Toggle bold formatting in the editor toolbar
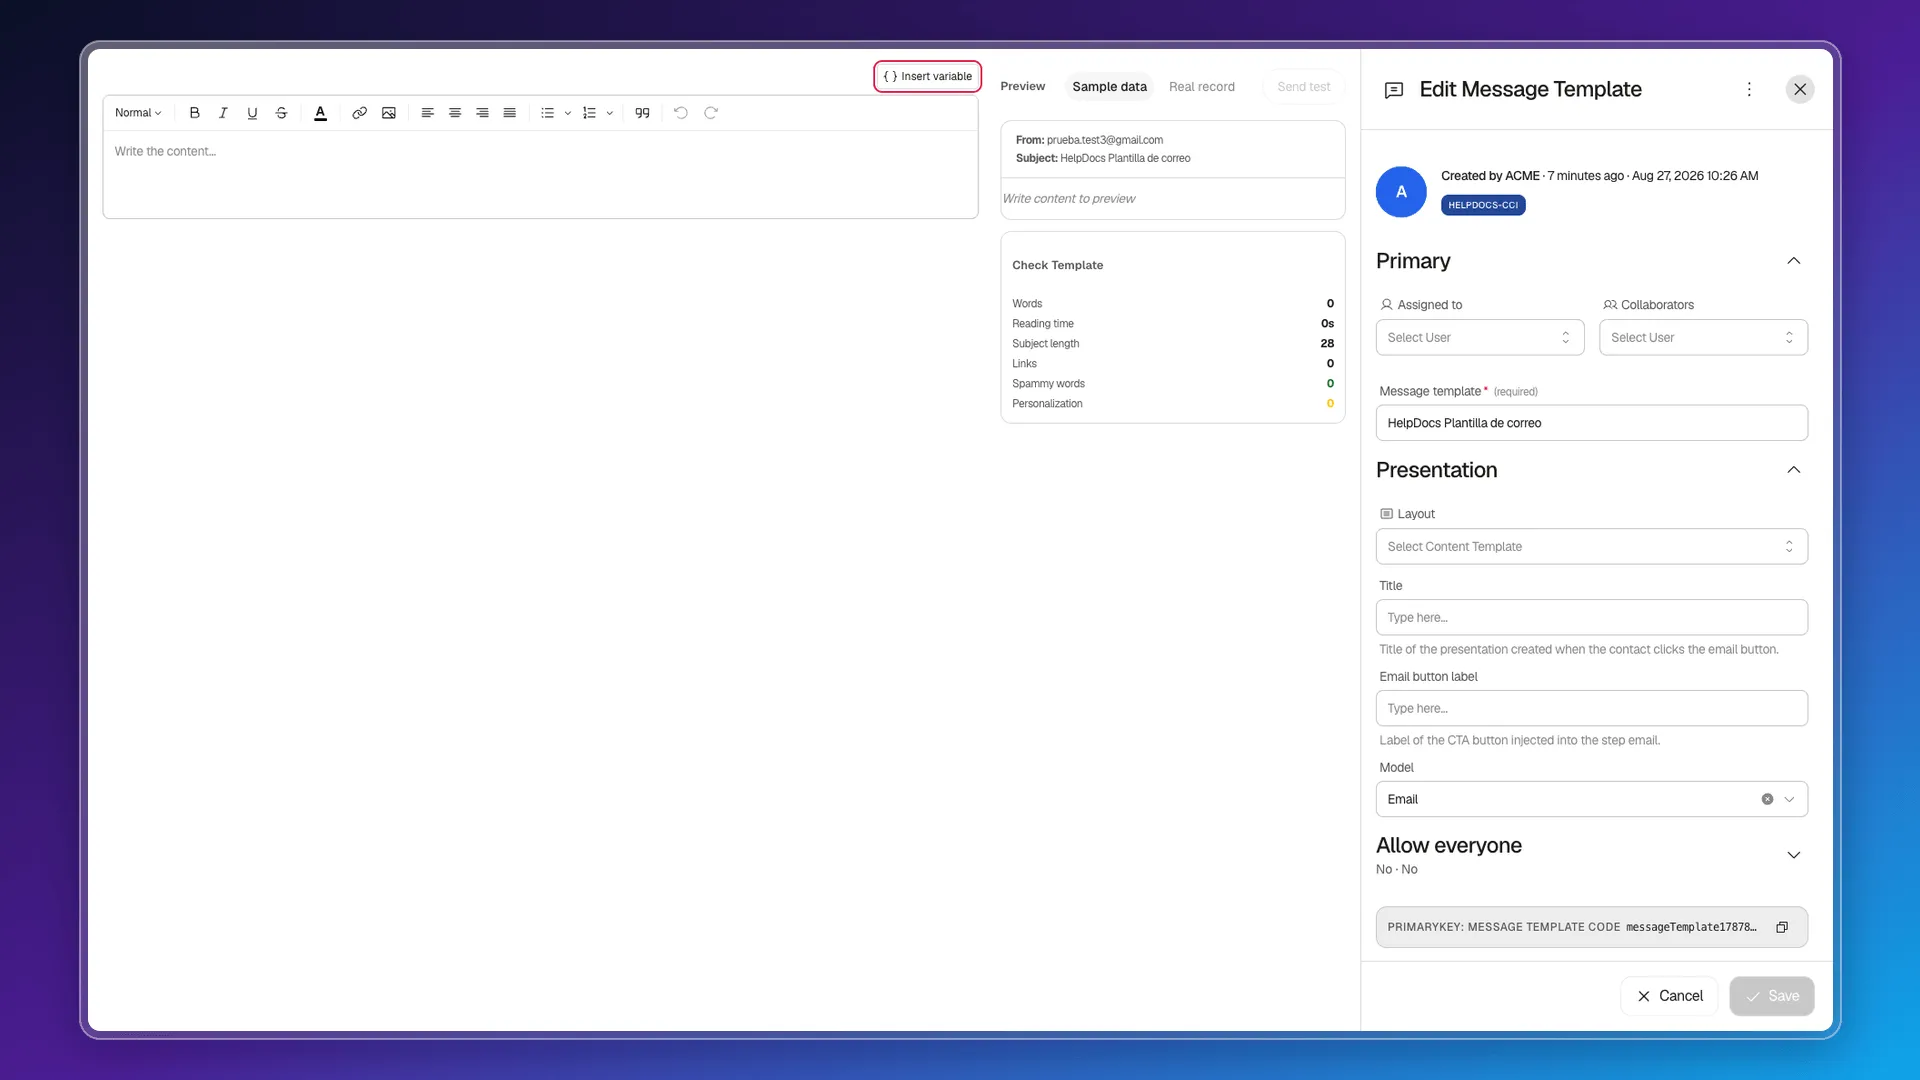 click(x=194, y=113)
